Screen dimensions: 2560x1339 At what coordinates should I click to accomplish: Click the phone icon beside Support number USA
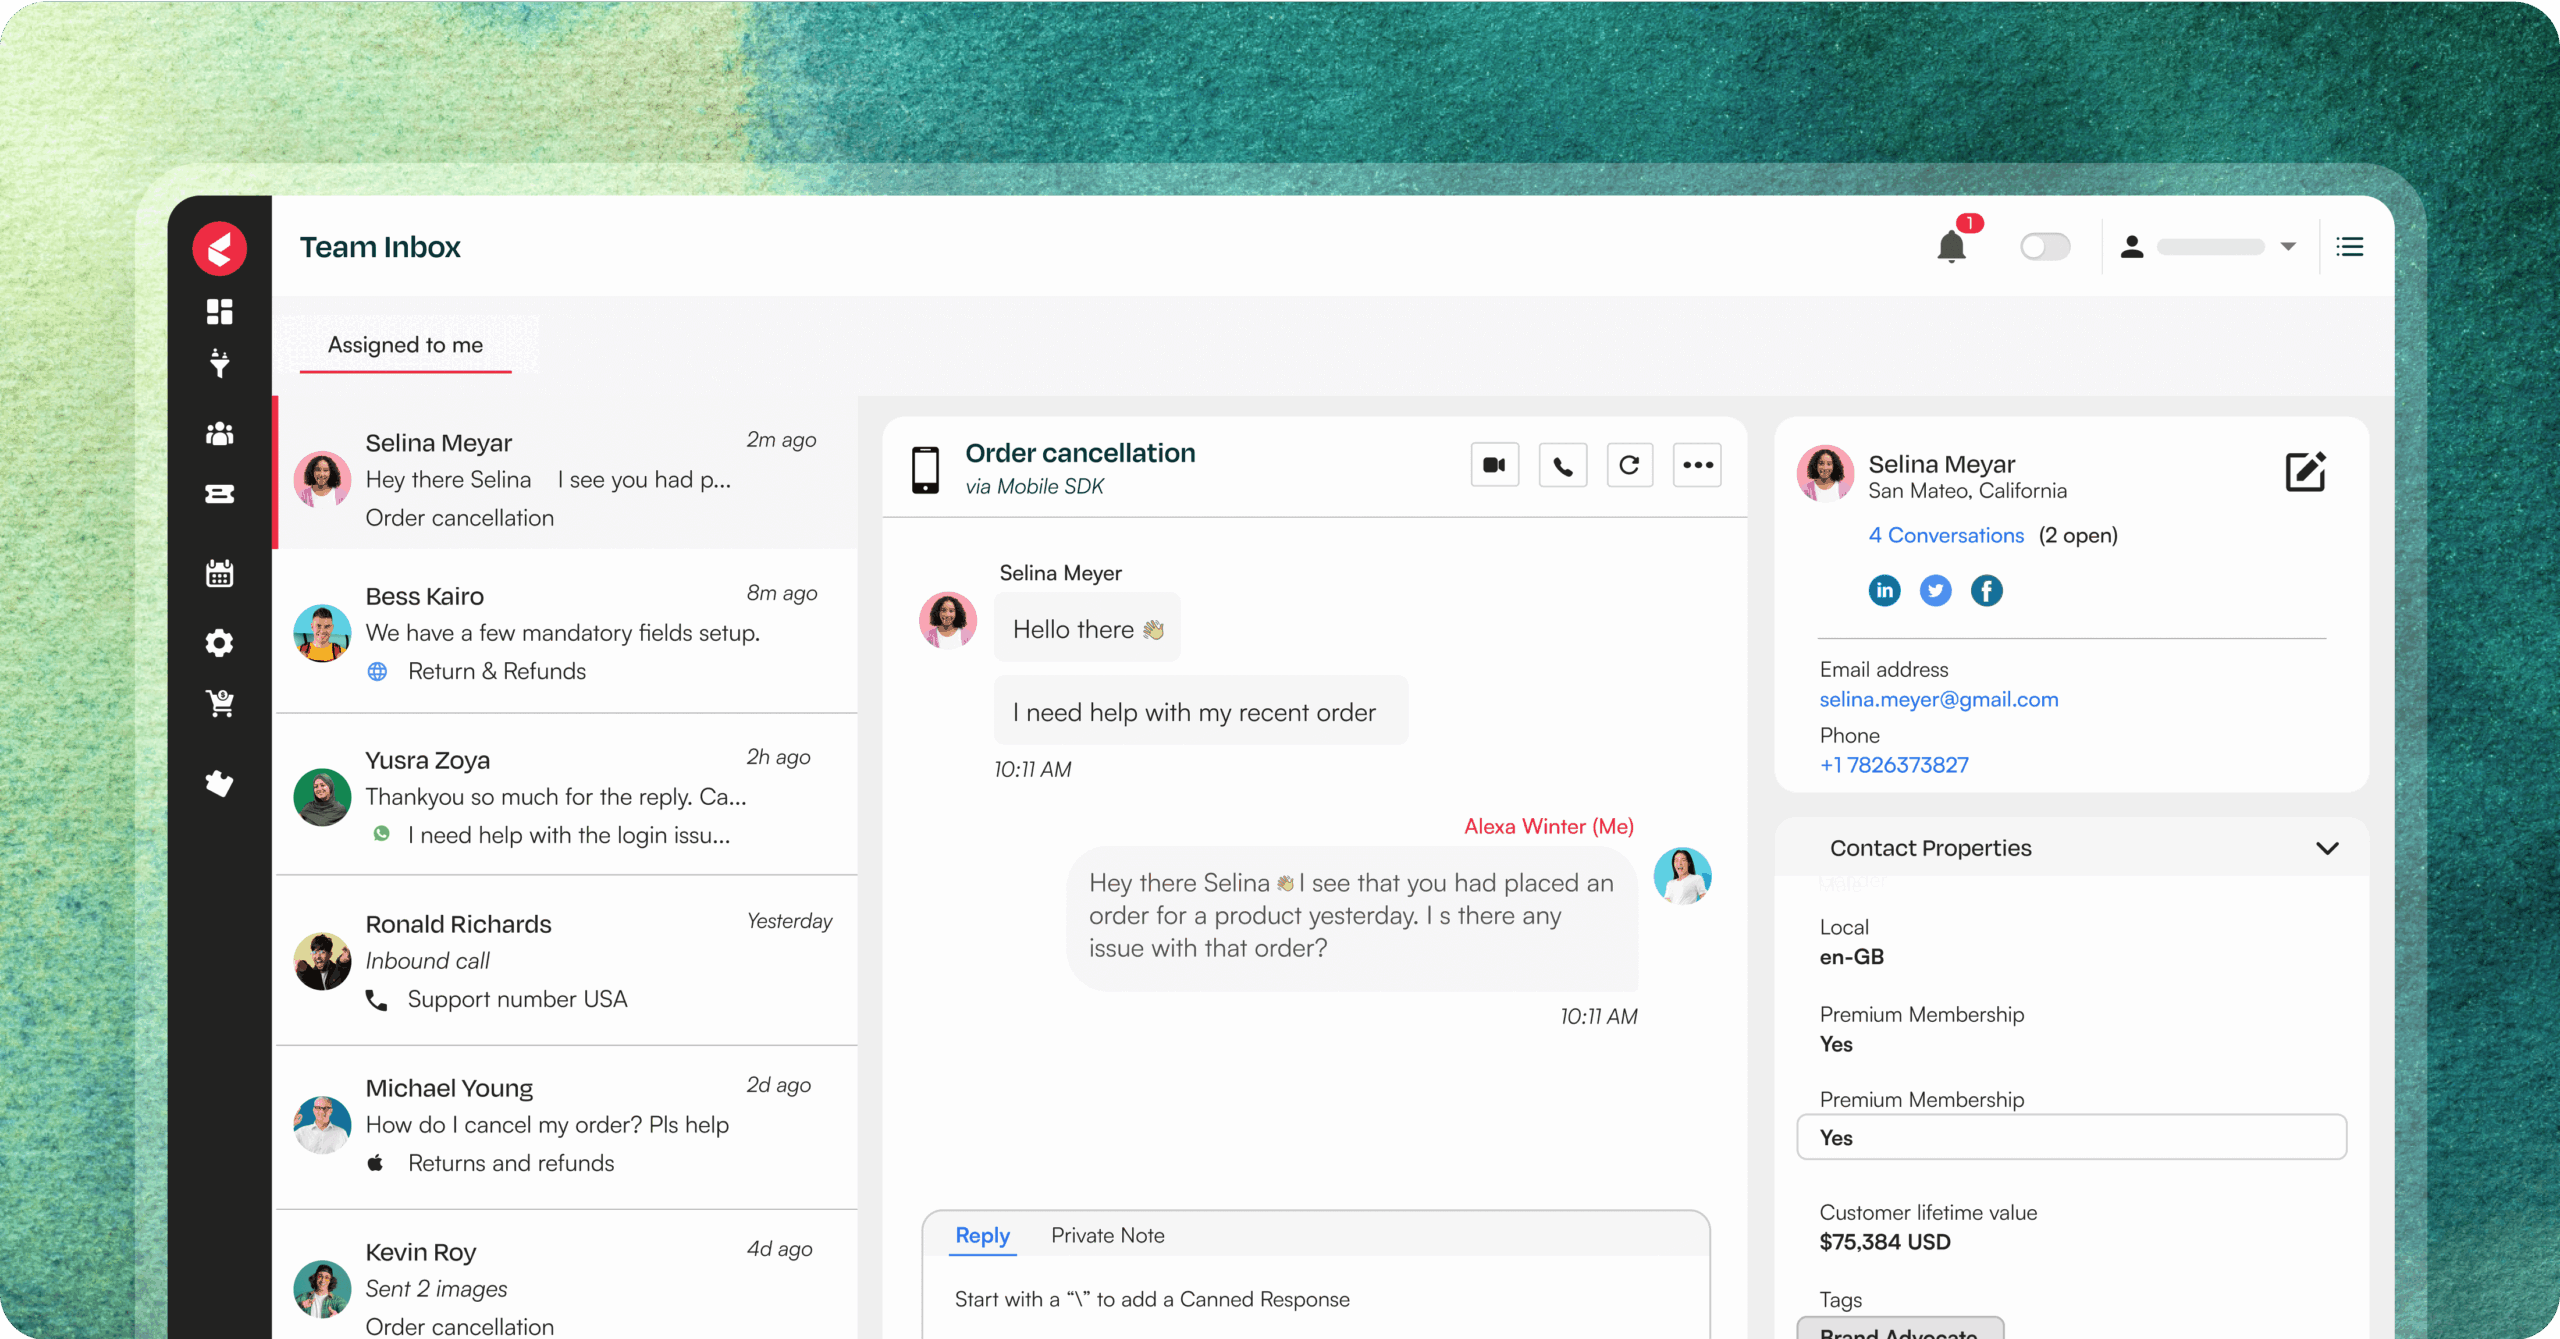(x=376, y=1000)
